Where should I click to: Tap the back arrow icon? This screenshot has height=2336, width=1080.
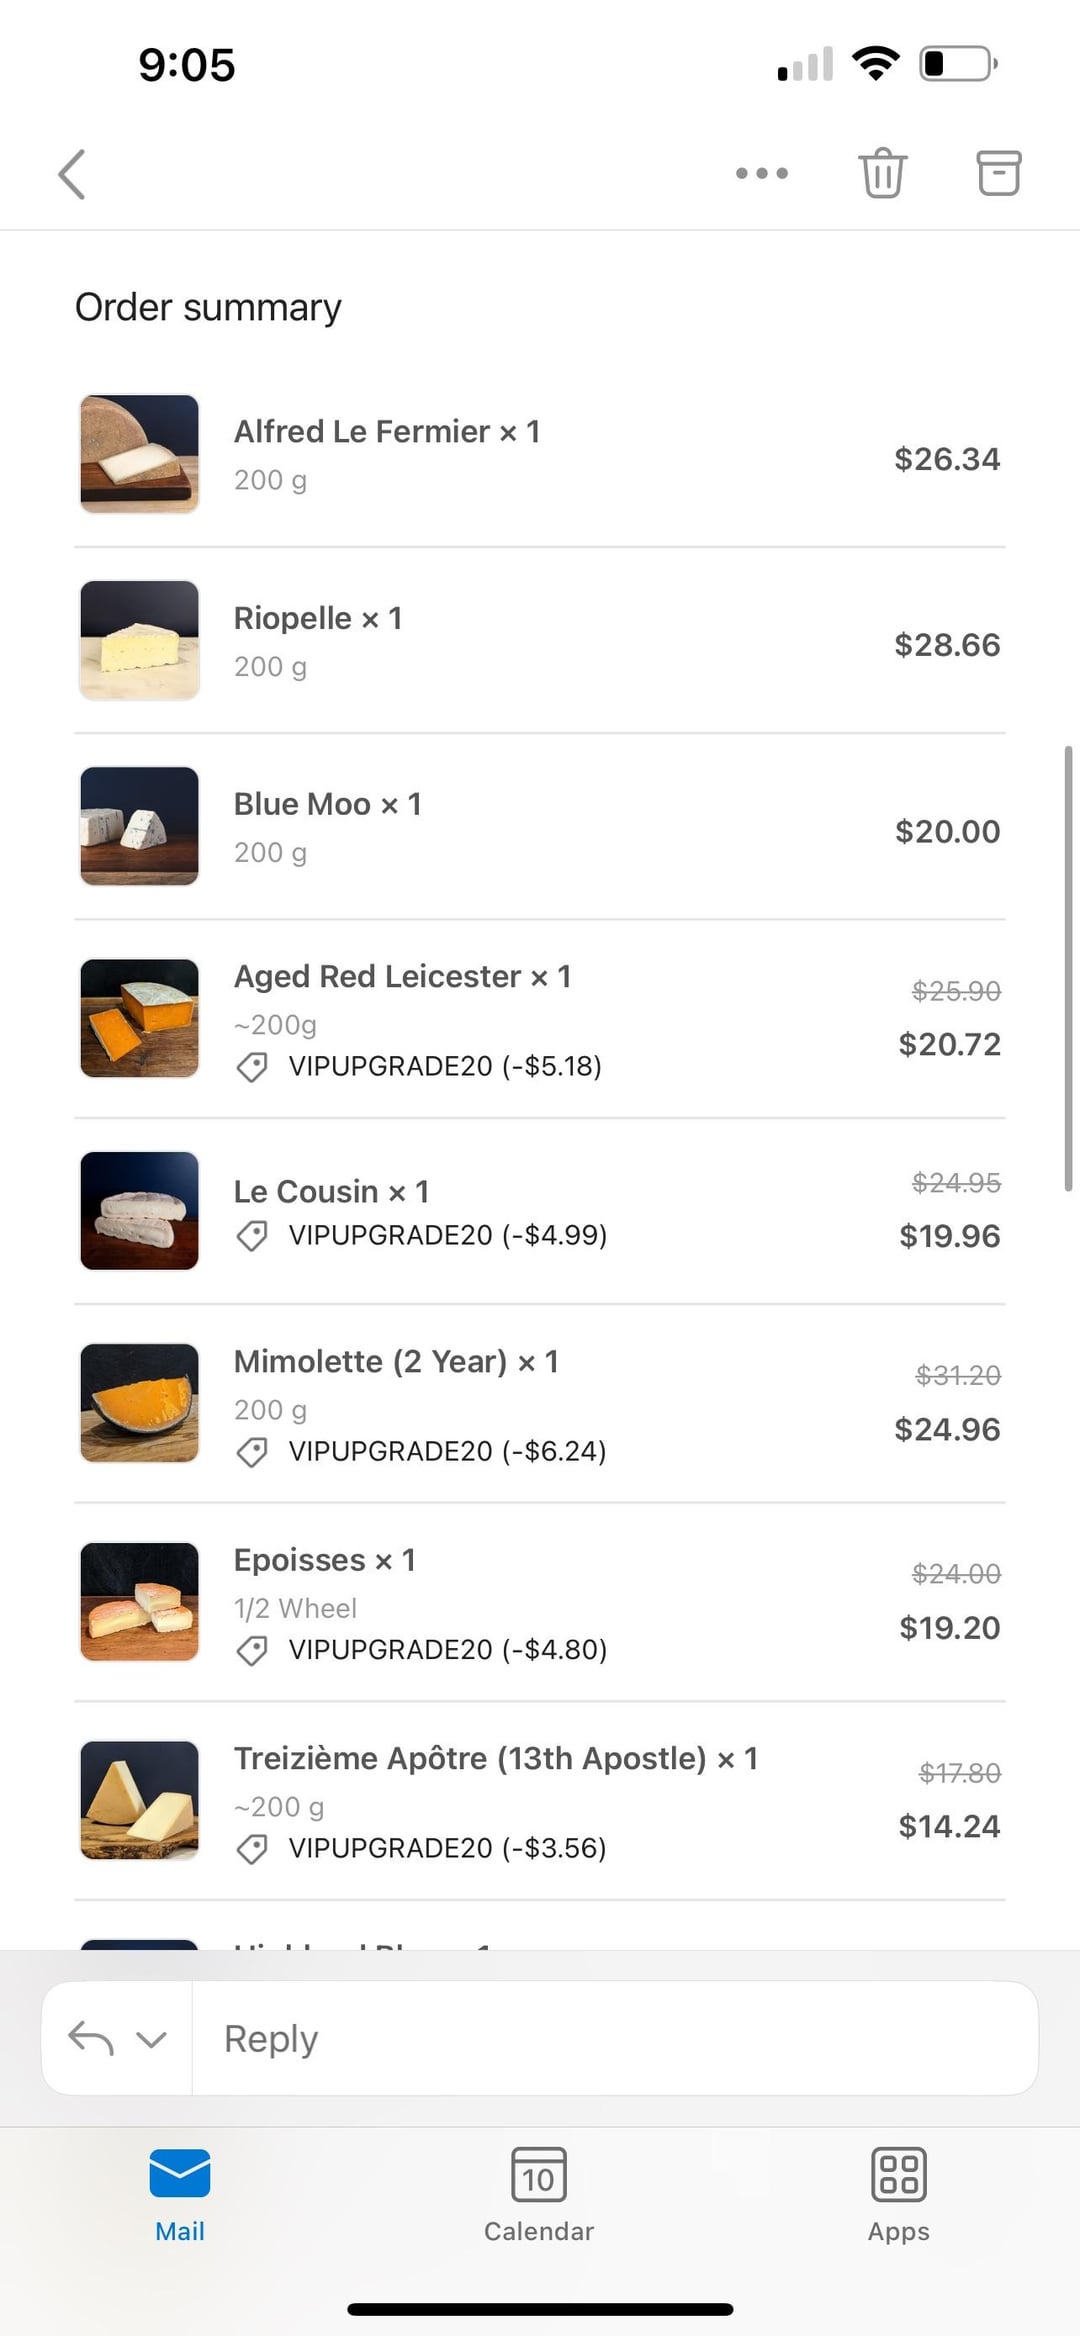(72, 175)
